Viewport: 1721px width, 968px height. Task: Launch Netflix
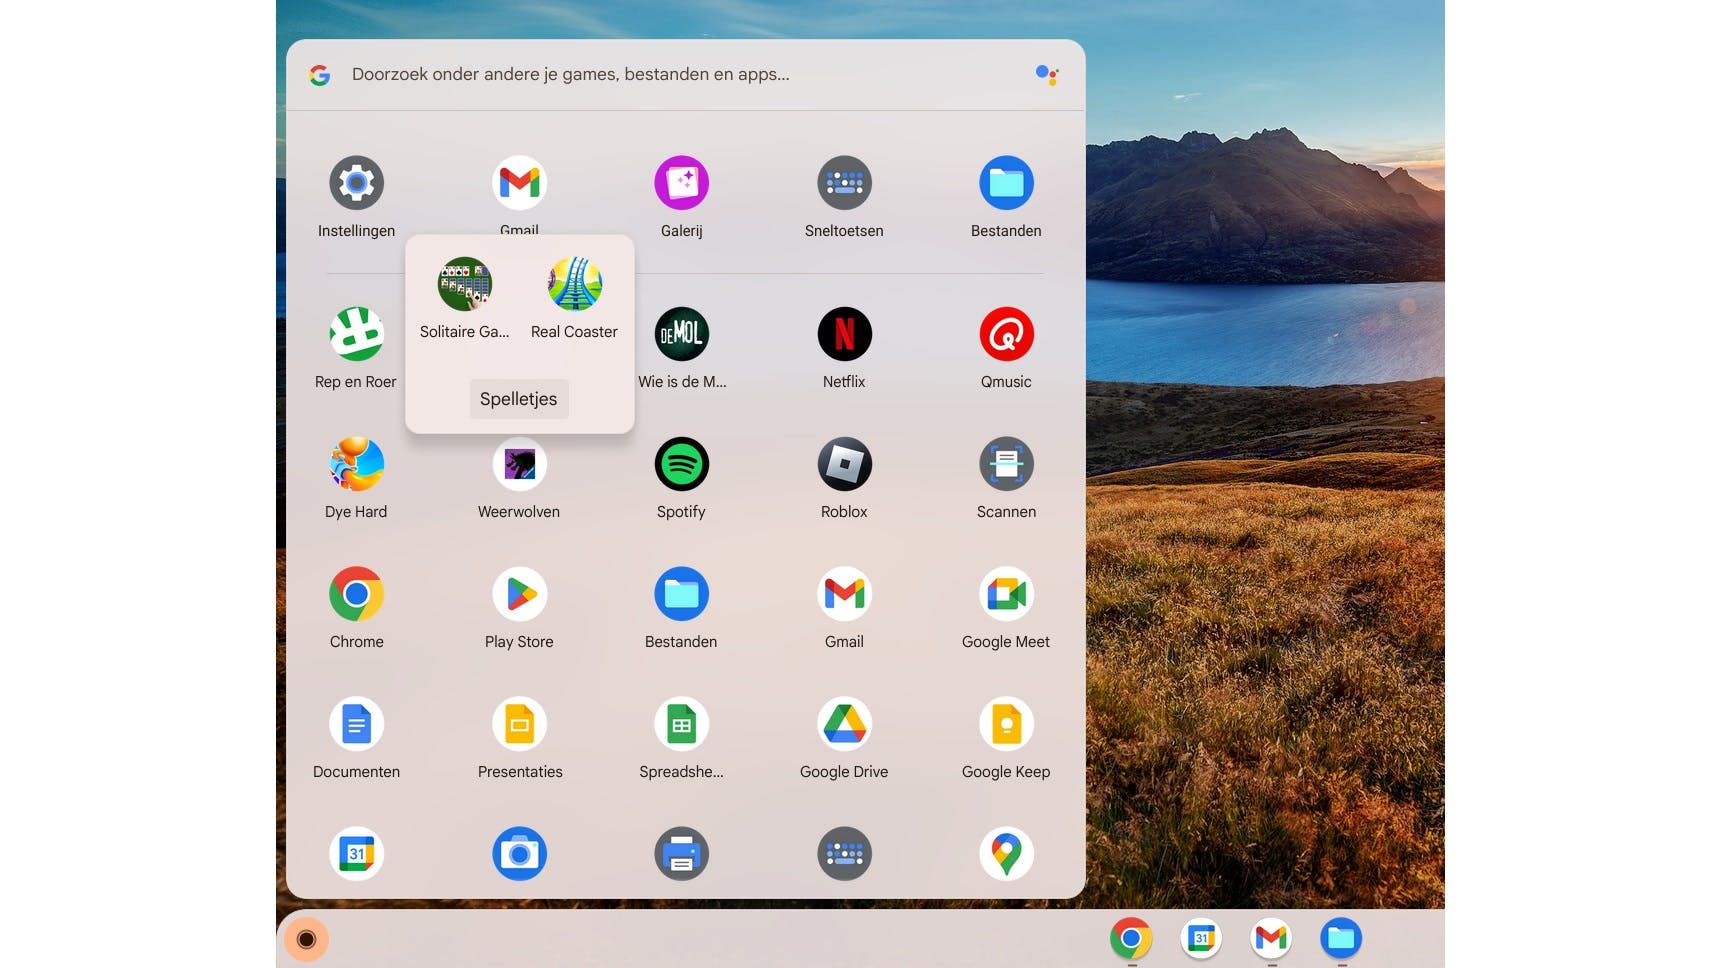pyautogui.click(x=844, y=334)
